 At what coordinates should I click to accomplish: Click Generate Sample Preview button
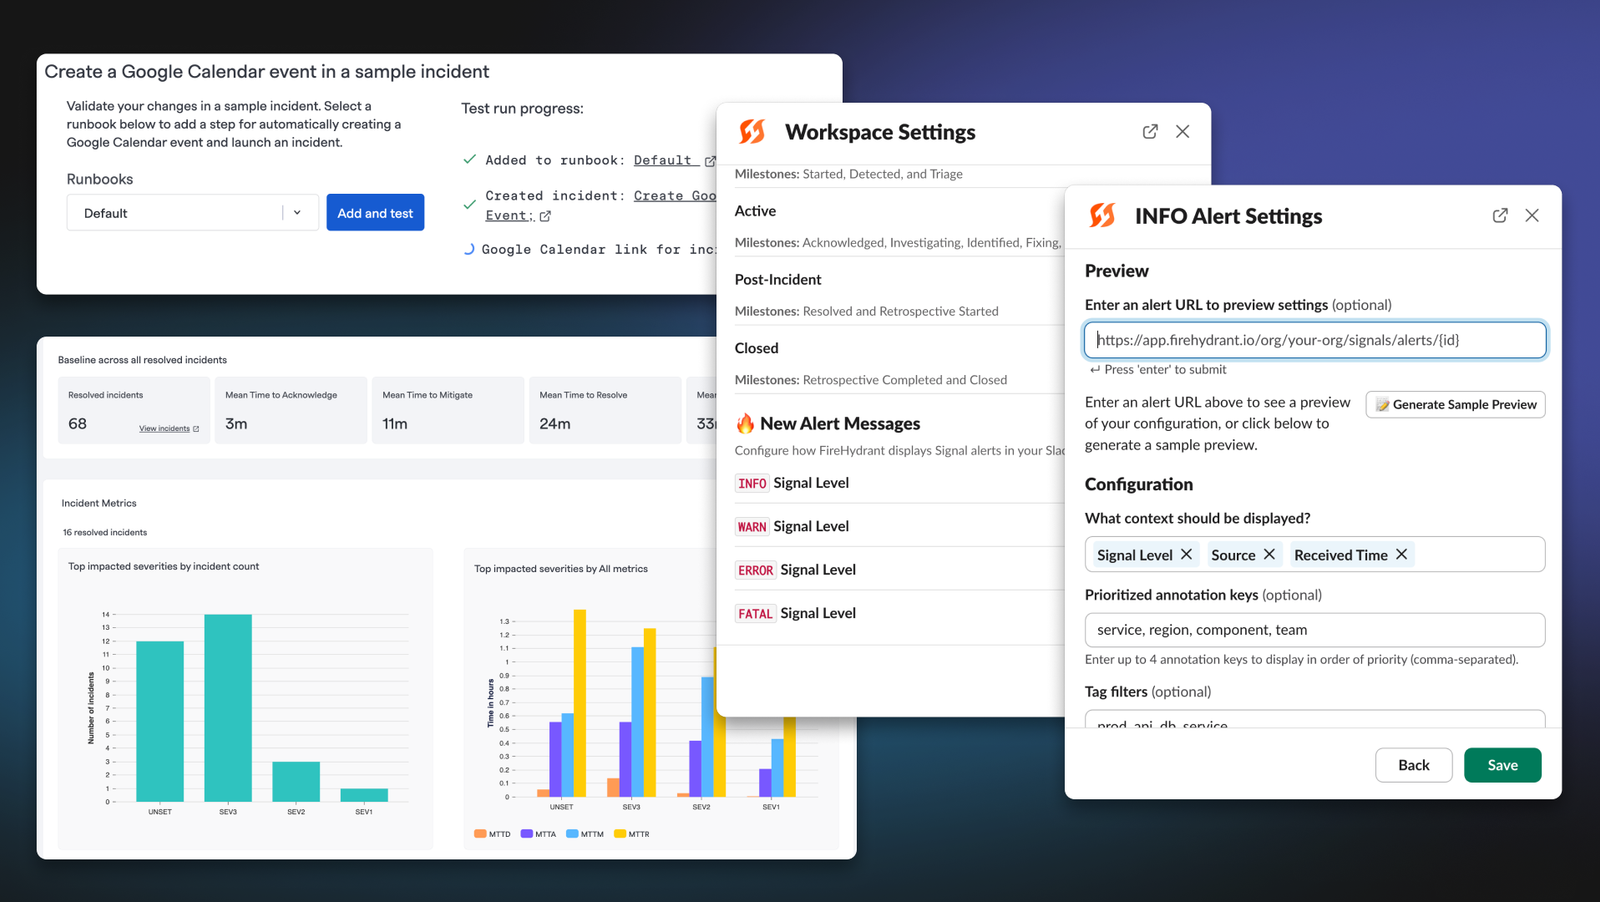(1455, 404)
